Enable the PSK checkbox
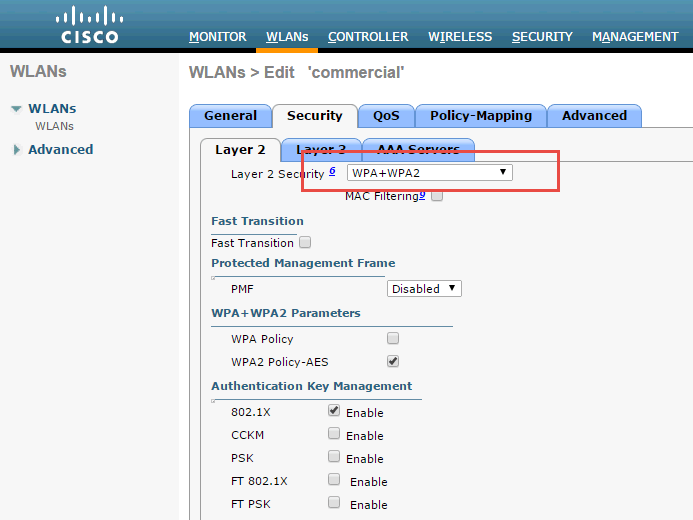 click(334, 456)
